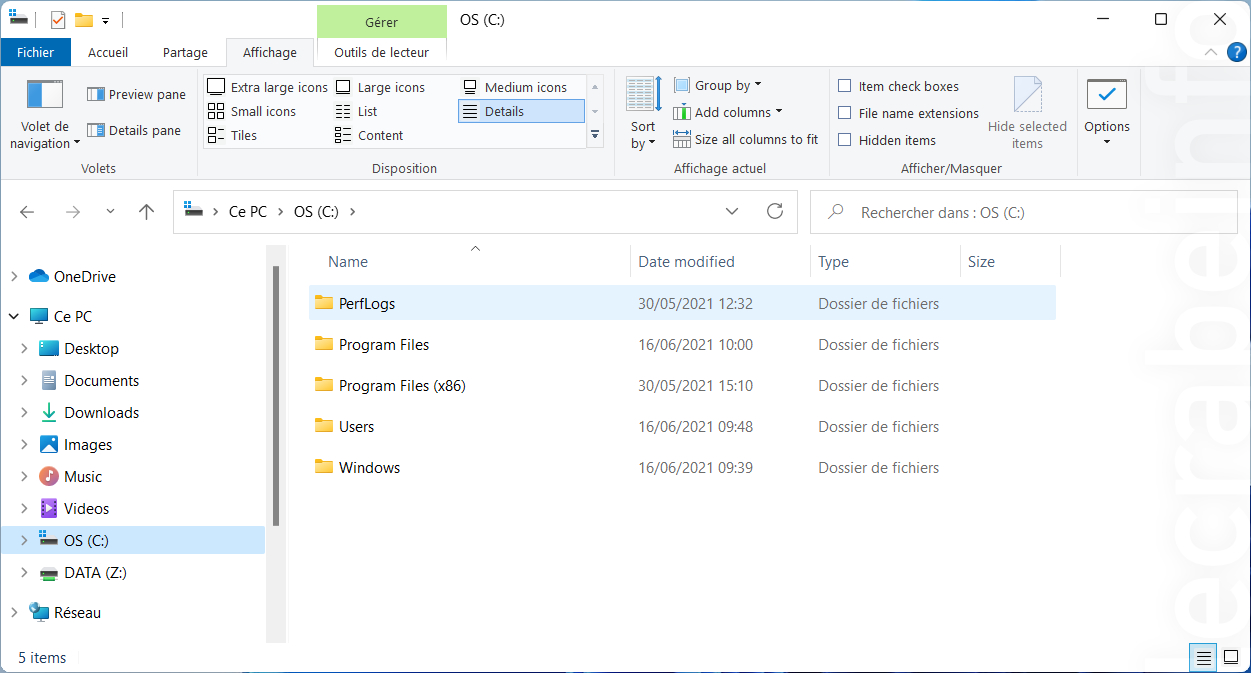
Task: Switch to Medium icons layout
Action: click(514, 87)
